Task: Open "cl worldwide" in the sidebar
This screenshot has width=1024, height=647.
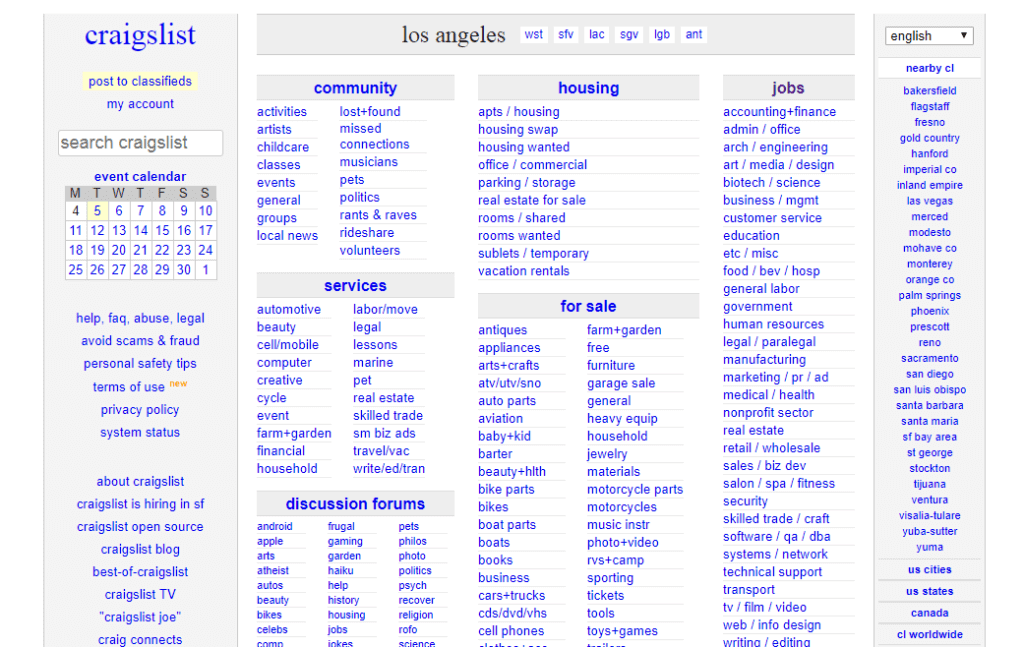Action: point(928,634)
